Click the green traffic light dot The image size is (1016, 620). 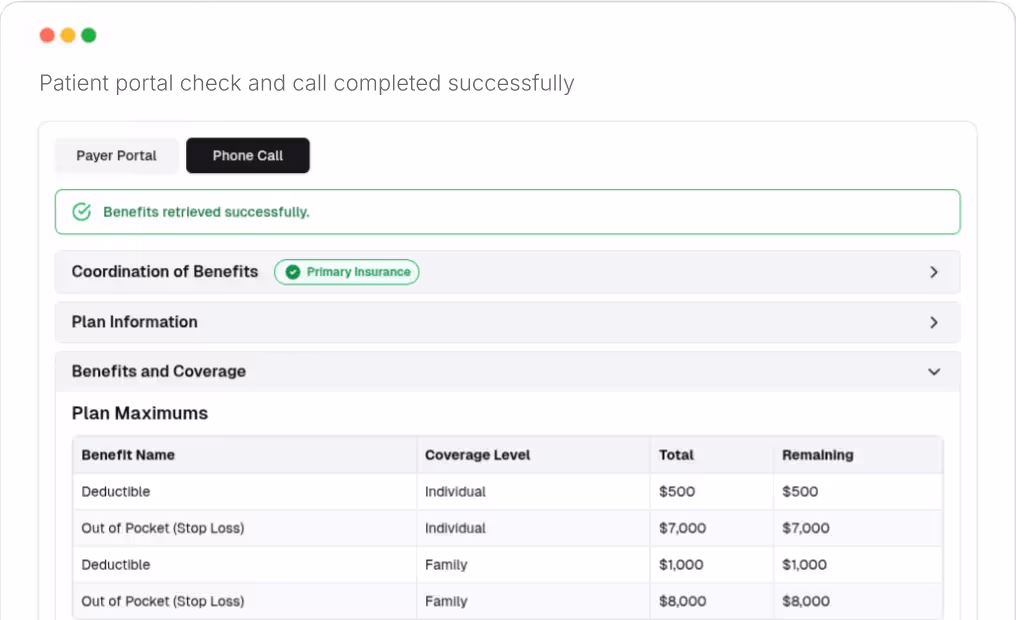[x=89, y=34]
